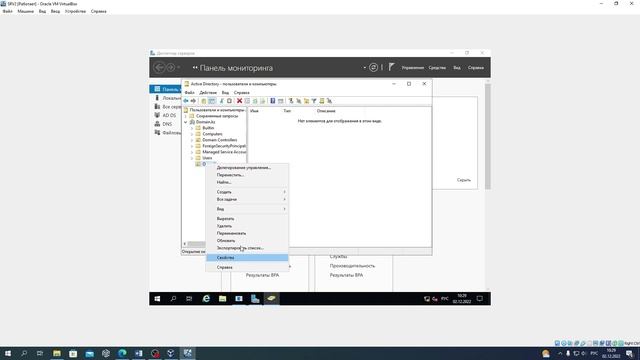Click Производительность link in Server Manager tile
The image size is (640, 360).
pyautogui.click(x=352, y=266)
